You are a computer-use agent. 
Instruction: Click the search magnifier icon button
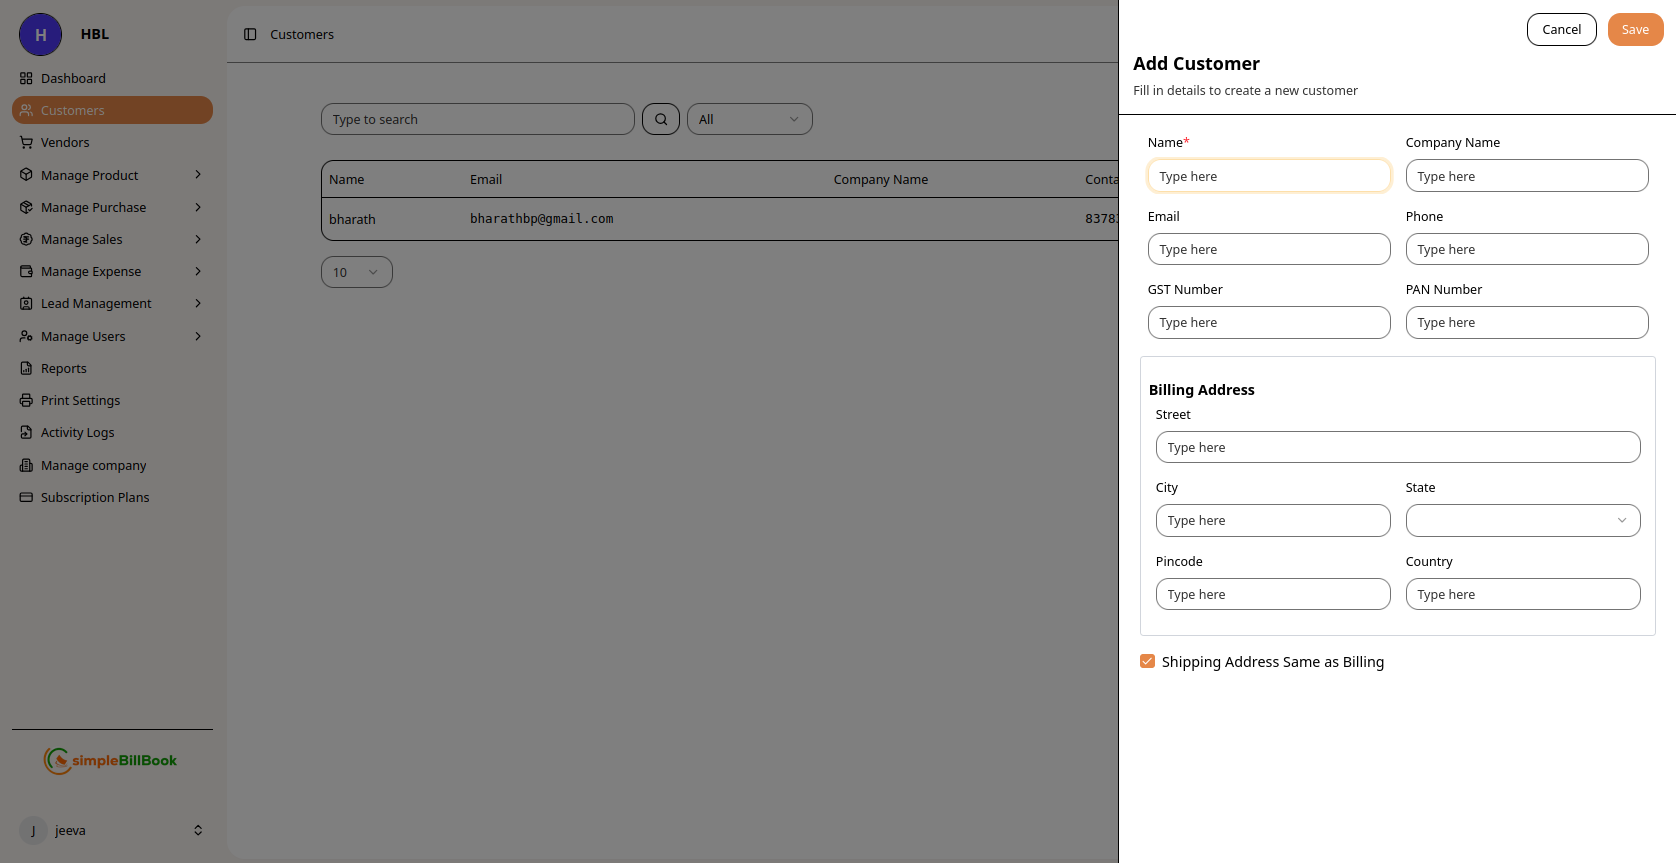(660, 119)
